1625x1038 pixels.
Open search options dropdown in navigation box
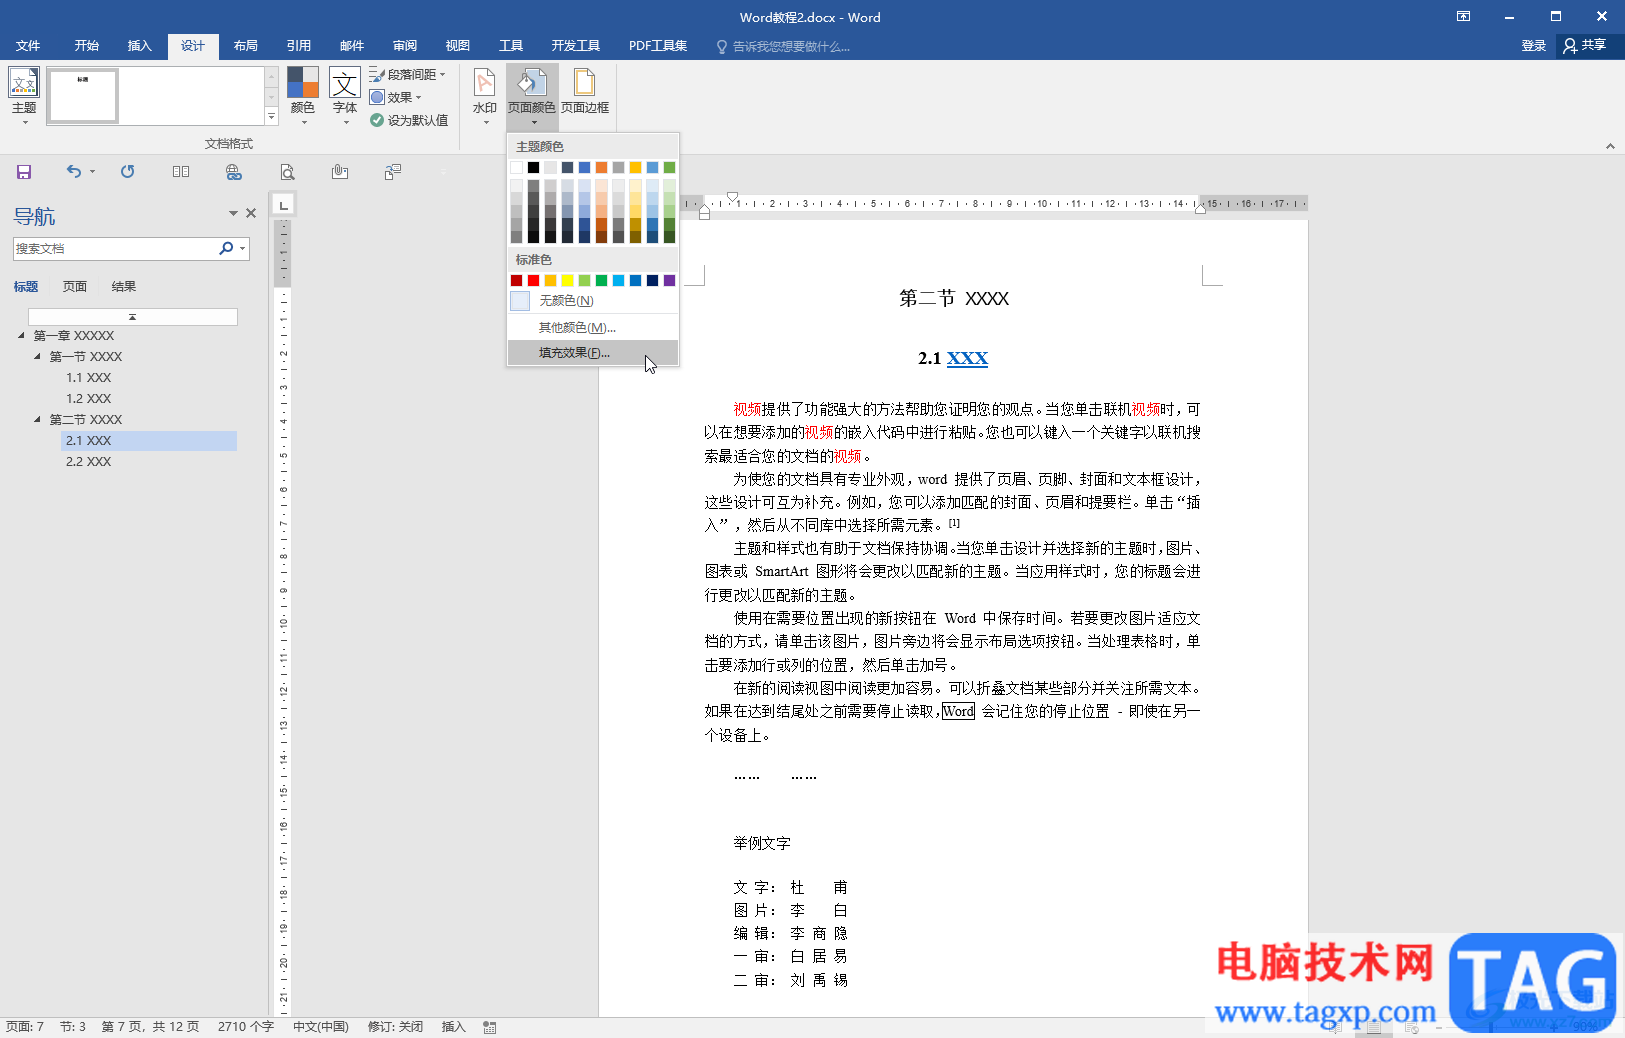[242, 248]
